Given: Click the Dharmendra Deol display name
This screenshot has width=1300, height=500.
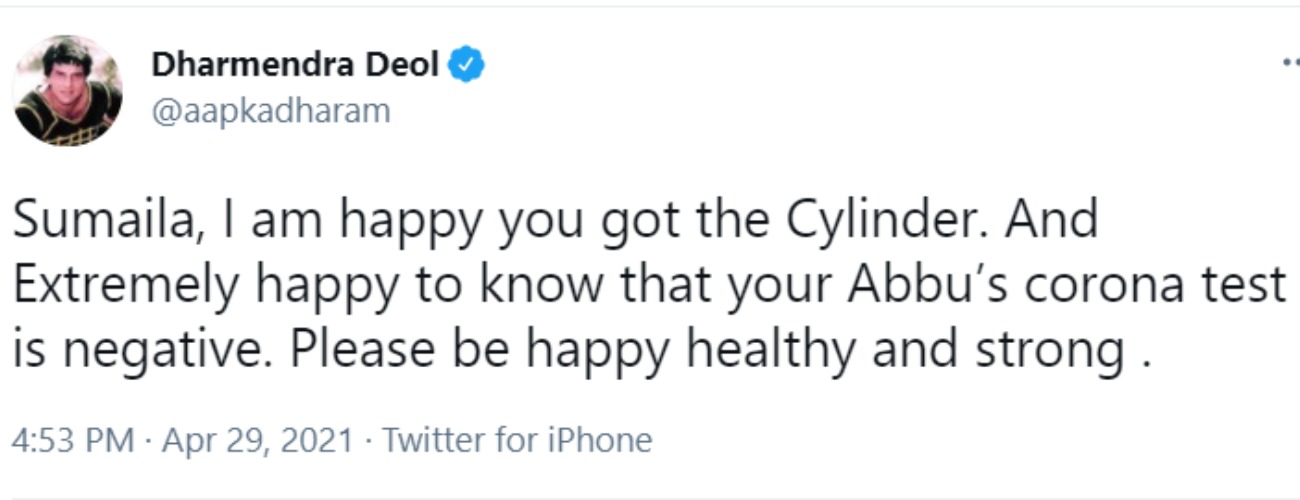Looking at the screenshot, I should (295, 65).
